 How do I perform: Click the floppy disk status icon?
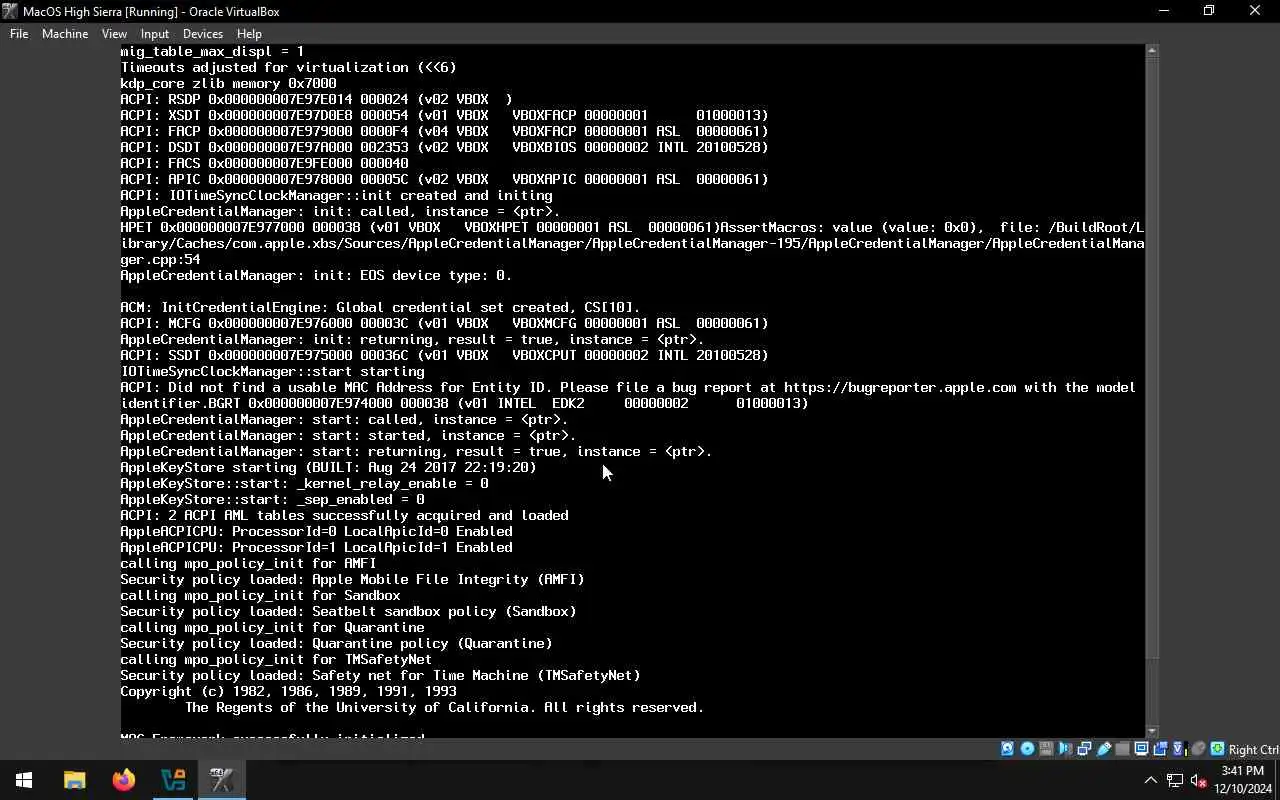tap(1046, 749)
